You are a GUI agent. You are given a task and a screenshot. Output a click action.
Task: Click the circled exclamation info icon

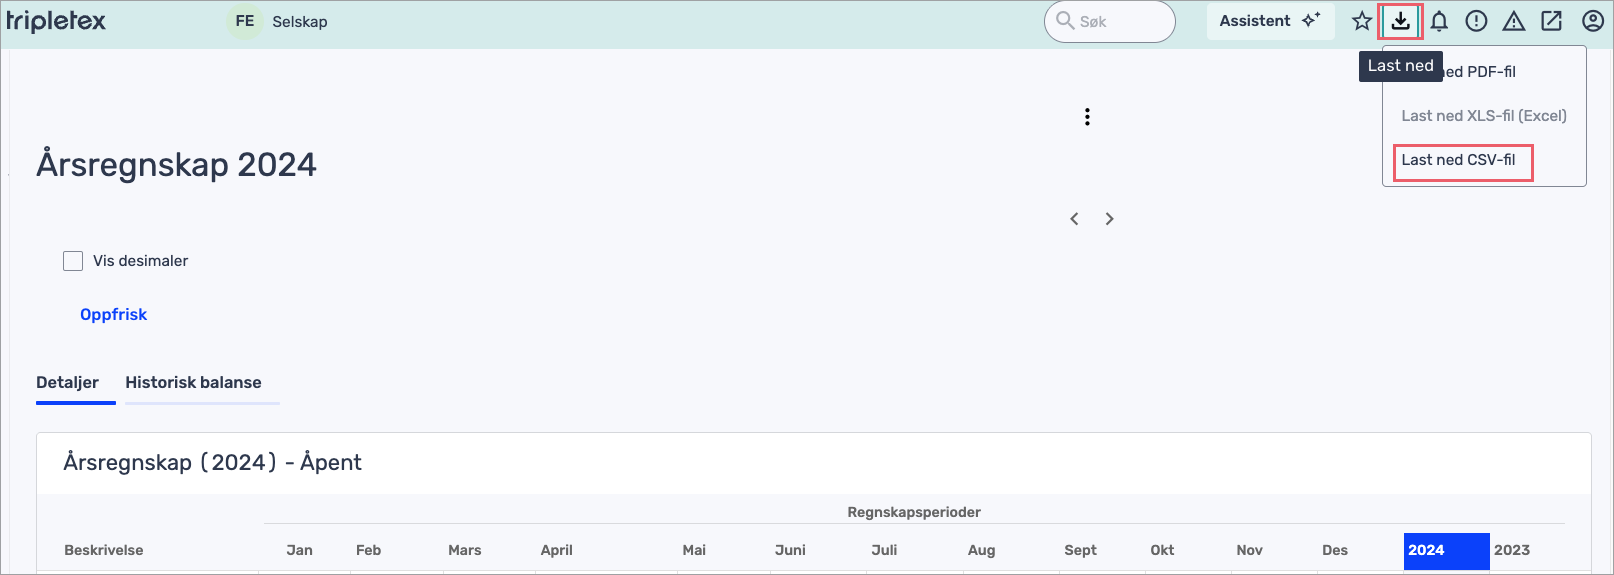click(x=1476, y=21)
